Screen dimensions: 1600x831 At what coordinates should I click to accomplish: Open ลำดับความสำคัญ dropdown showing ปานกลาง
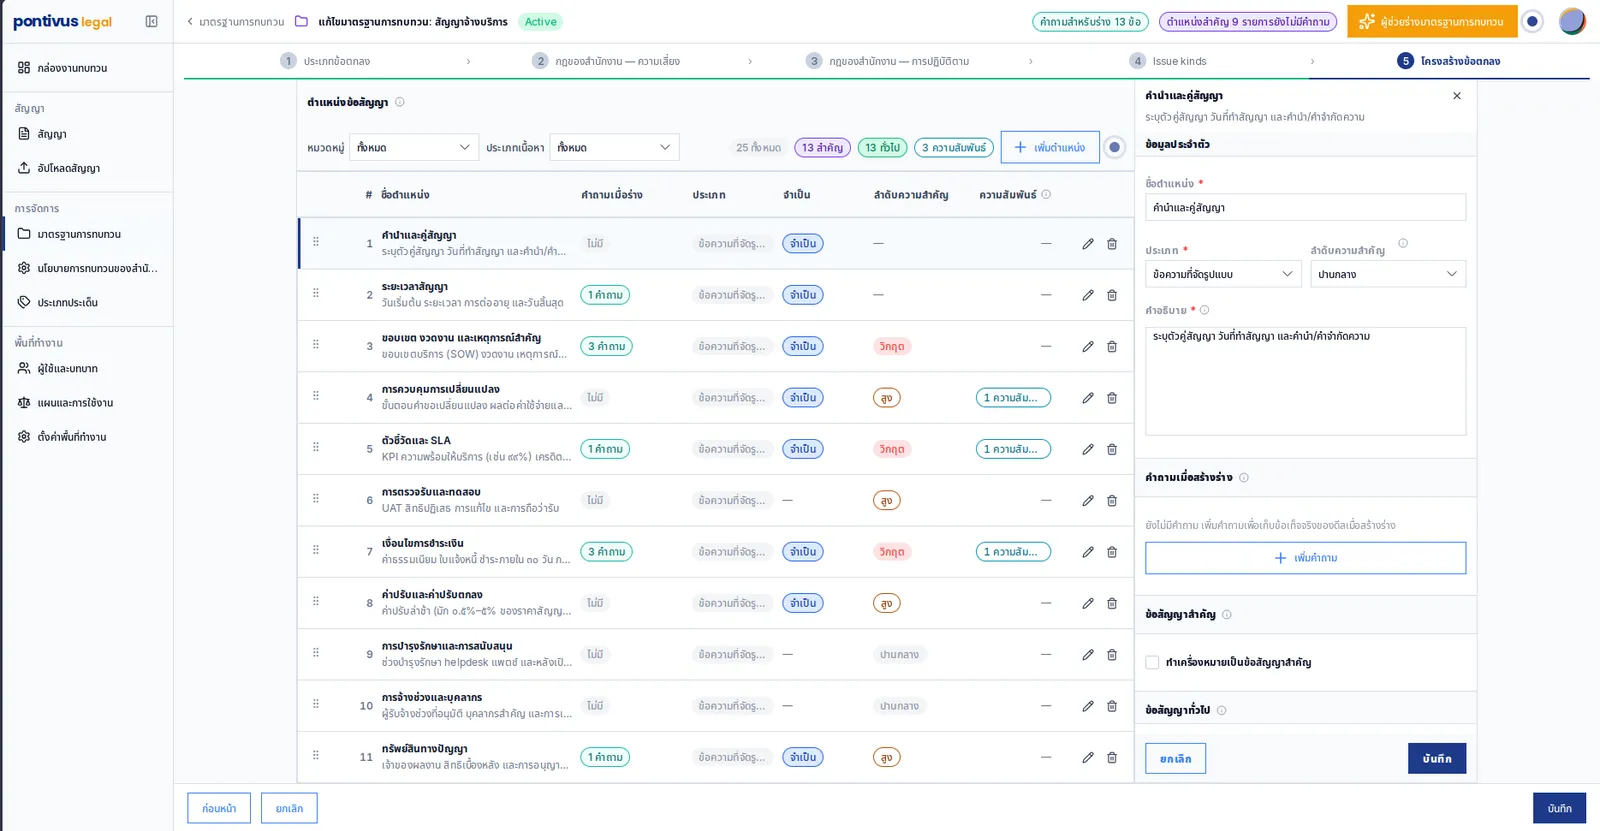[1388, 274]
